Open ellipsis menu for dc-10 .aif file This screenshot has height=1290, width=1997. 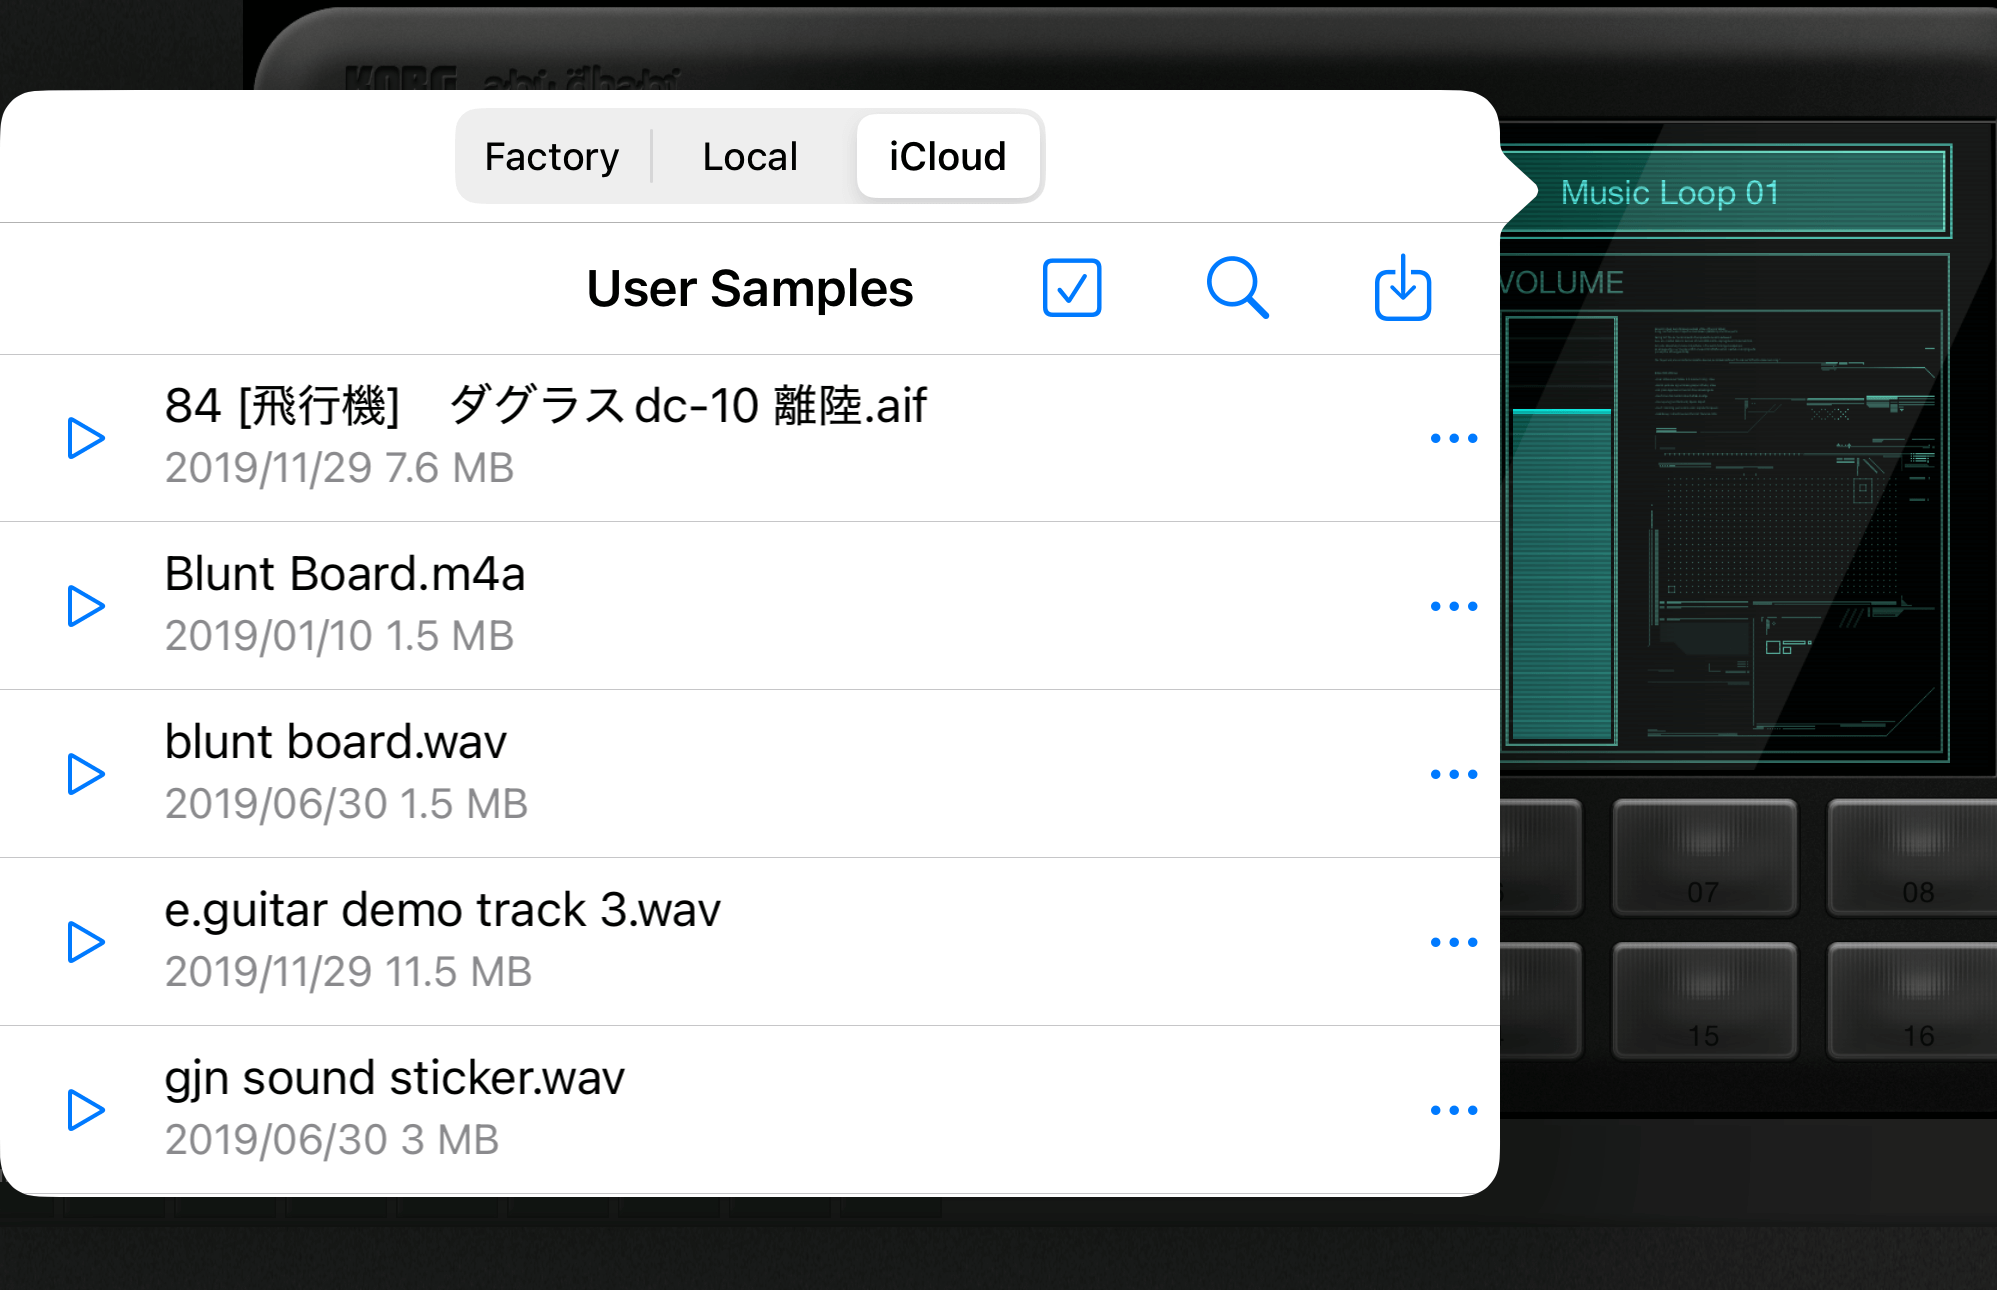click(1453, 438)
